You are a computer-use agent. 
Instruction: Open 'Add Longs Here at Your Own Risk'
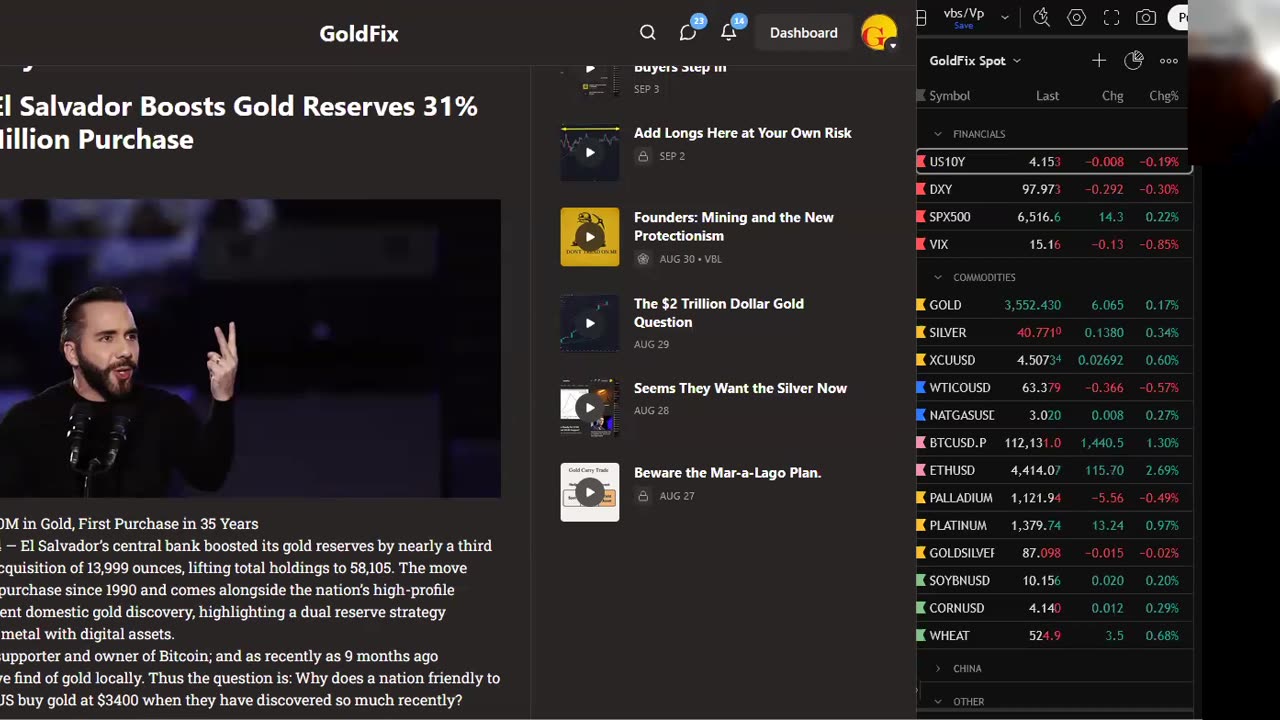point(743,133)
